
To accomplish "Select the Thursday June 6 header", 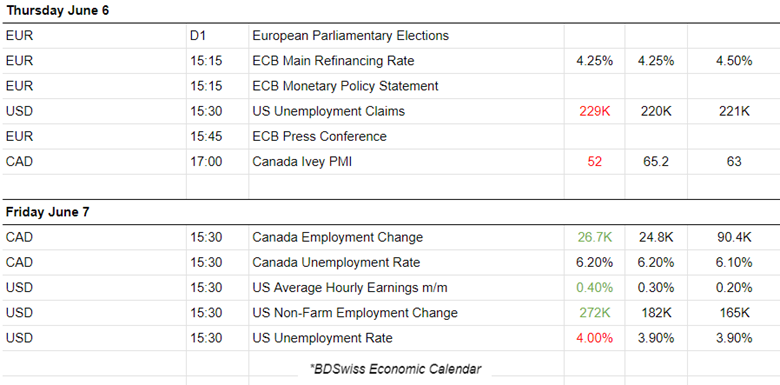I will [57, 11].
